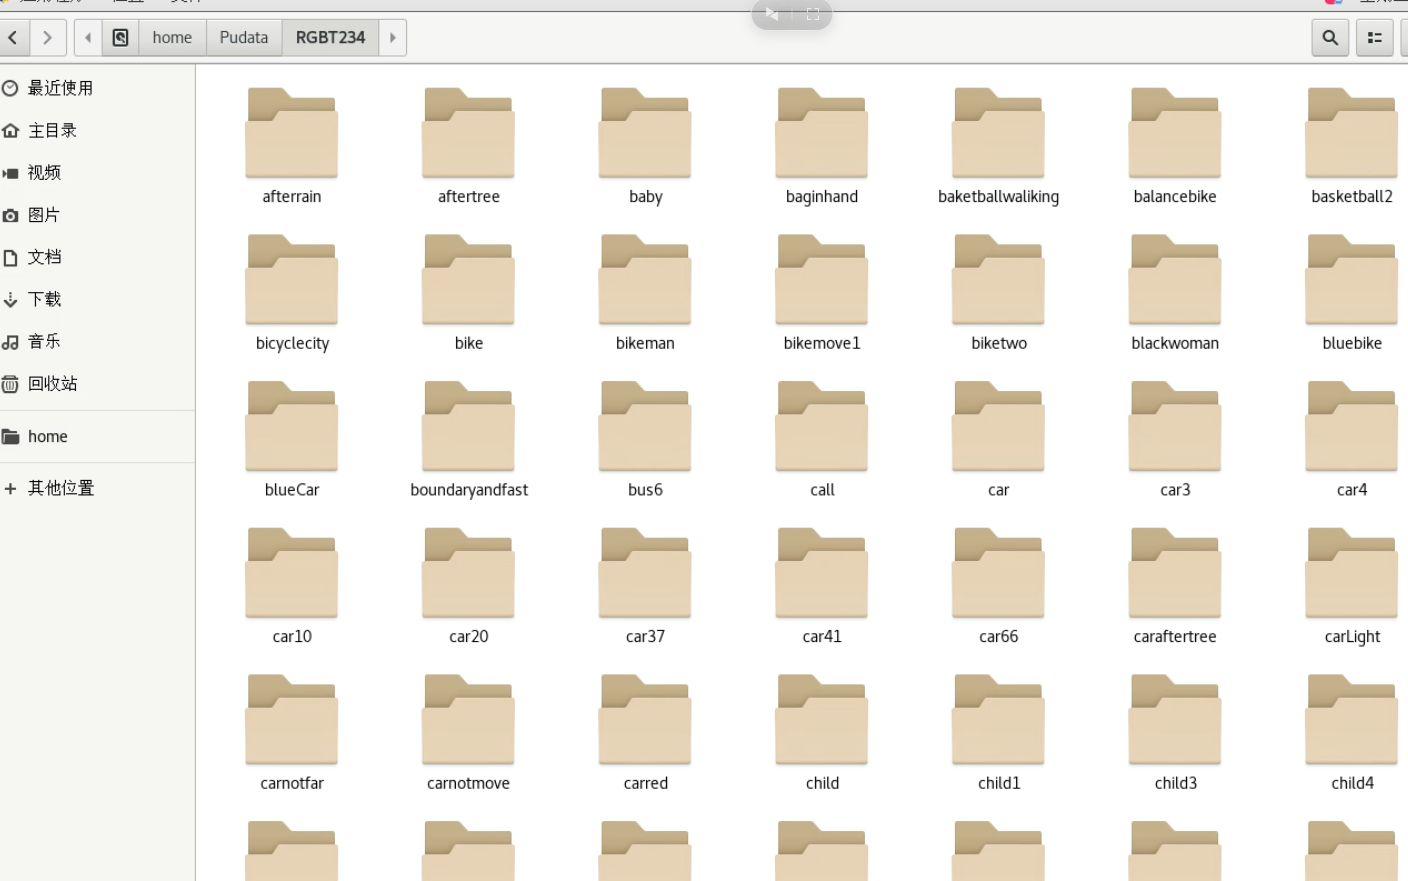
Task: Select the afterrain folder icon
Action: (292, 133)
